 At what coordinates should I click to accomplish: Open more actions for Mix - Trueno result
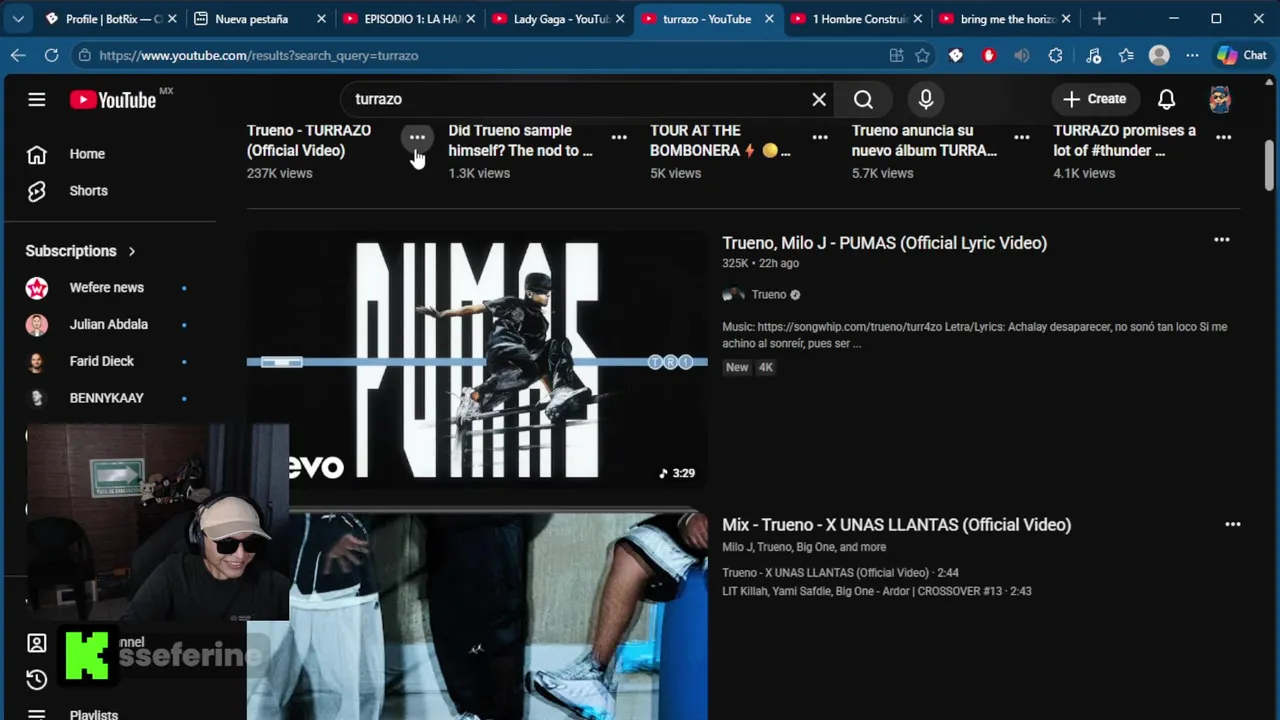1232,524
